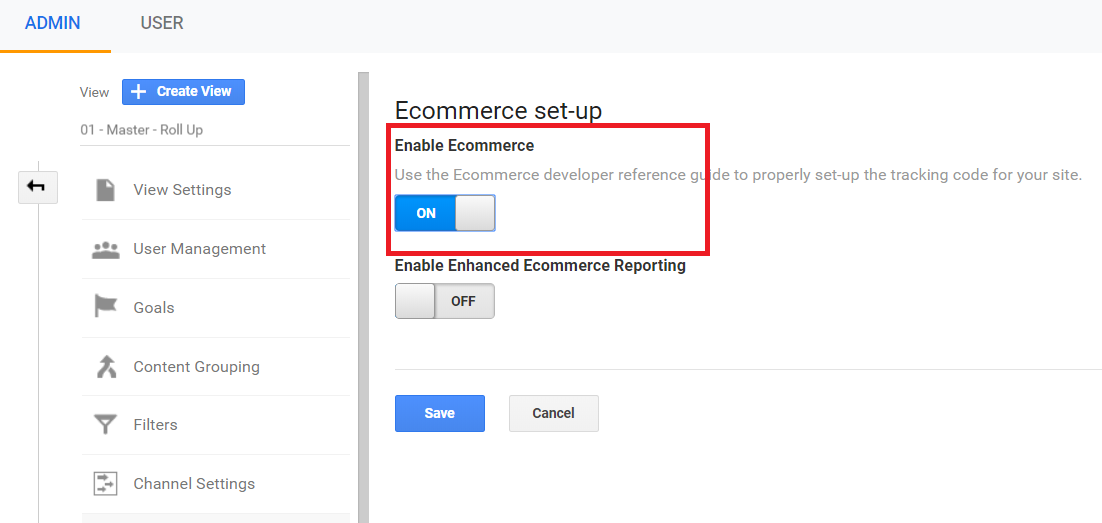Click the vertical scrollbar of the view panel
The width and height of the screenshot is (1102, 523).
(363, 297)
